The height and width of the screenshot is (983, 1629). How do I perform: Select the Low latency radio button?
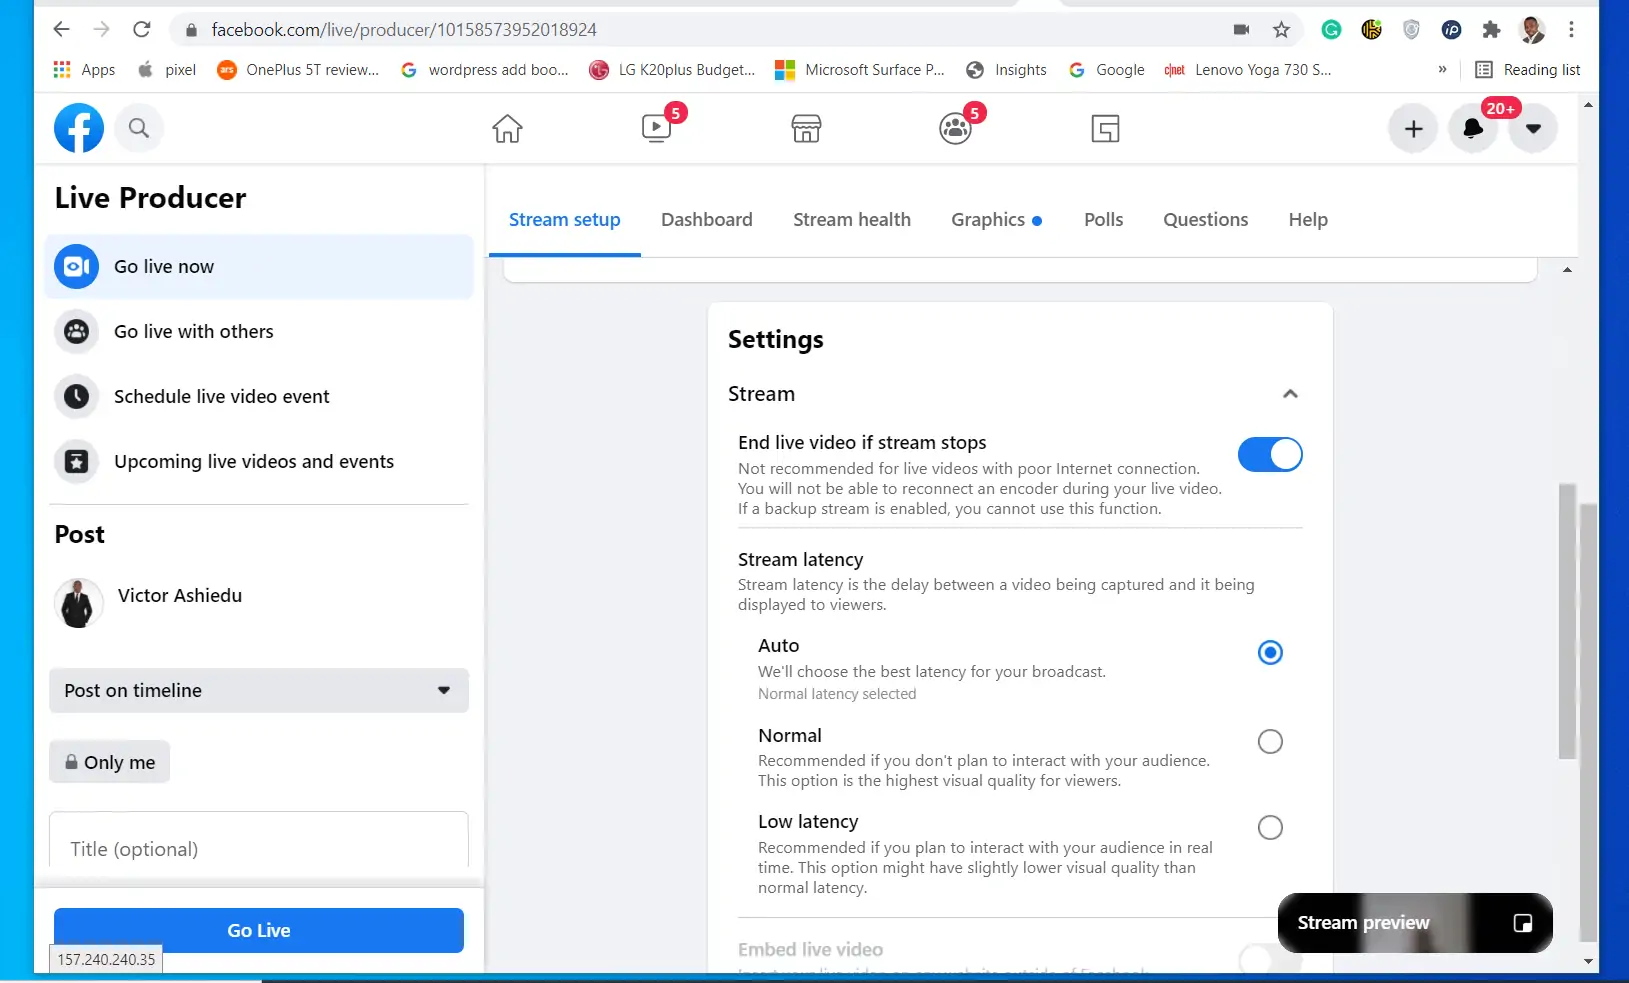click(x=1270, y=827)
